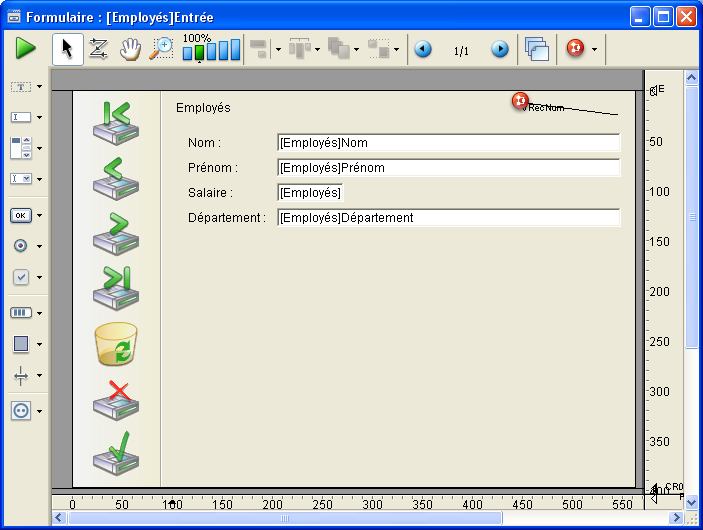The image size is (703, 530).
Task: Go to the next form page
Action: pyautogui.click(x=500, y=49)
